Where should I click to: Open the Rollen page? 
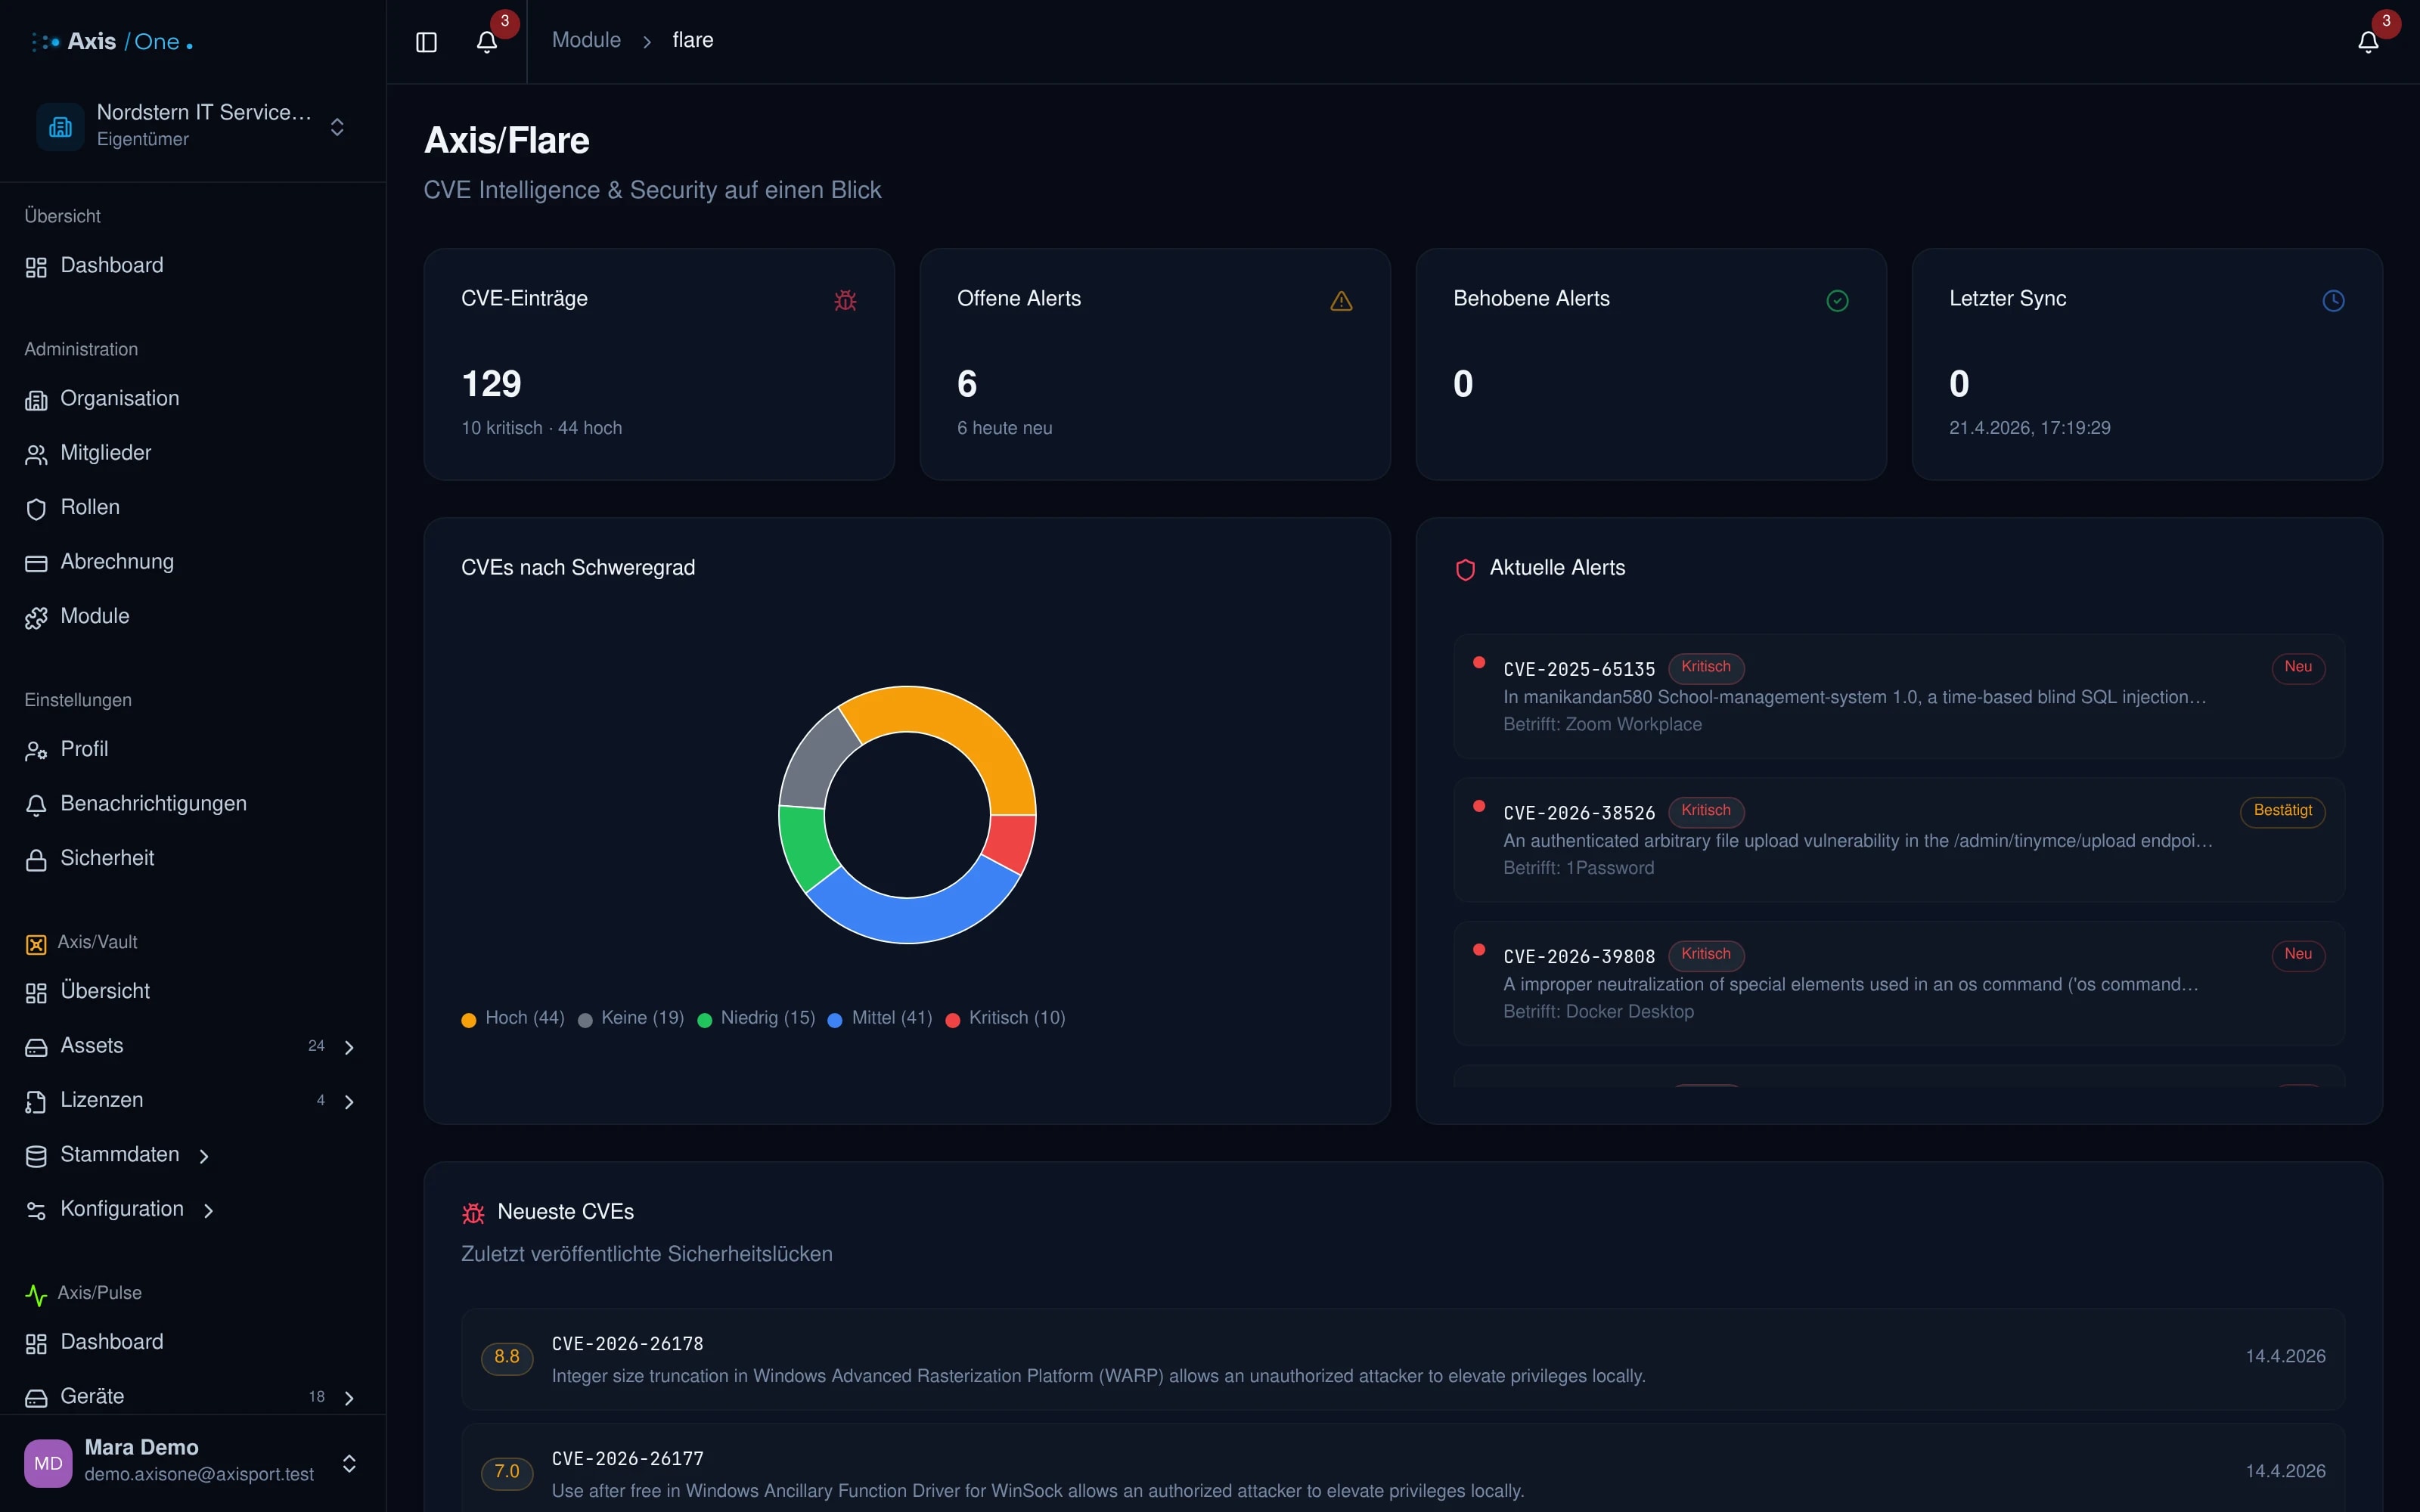[193, 508]
